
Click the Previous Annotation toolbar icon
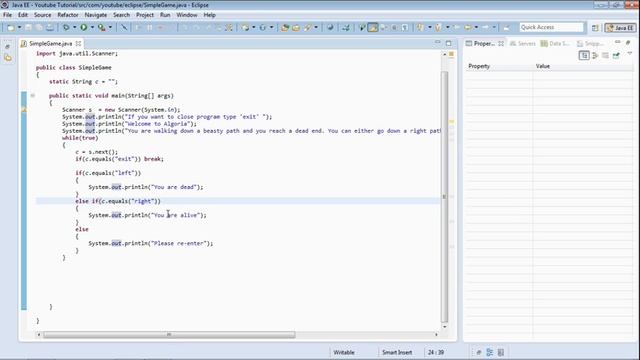pyautogui.click(x=438, y=27)
